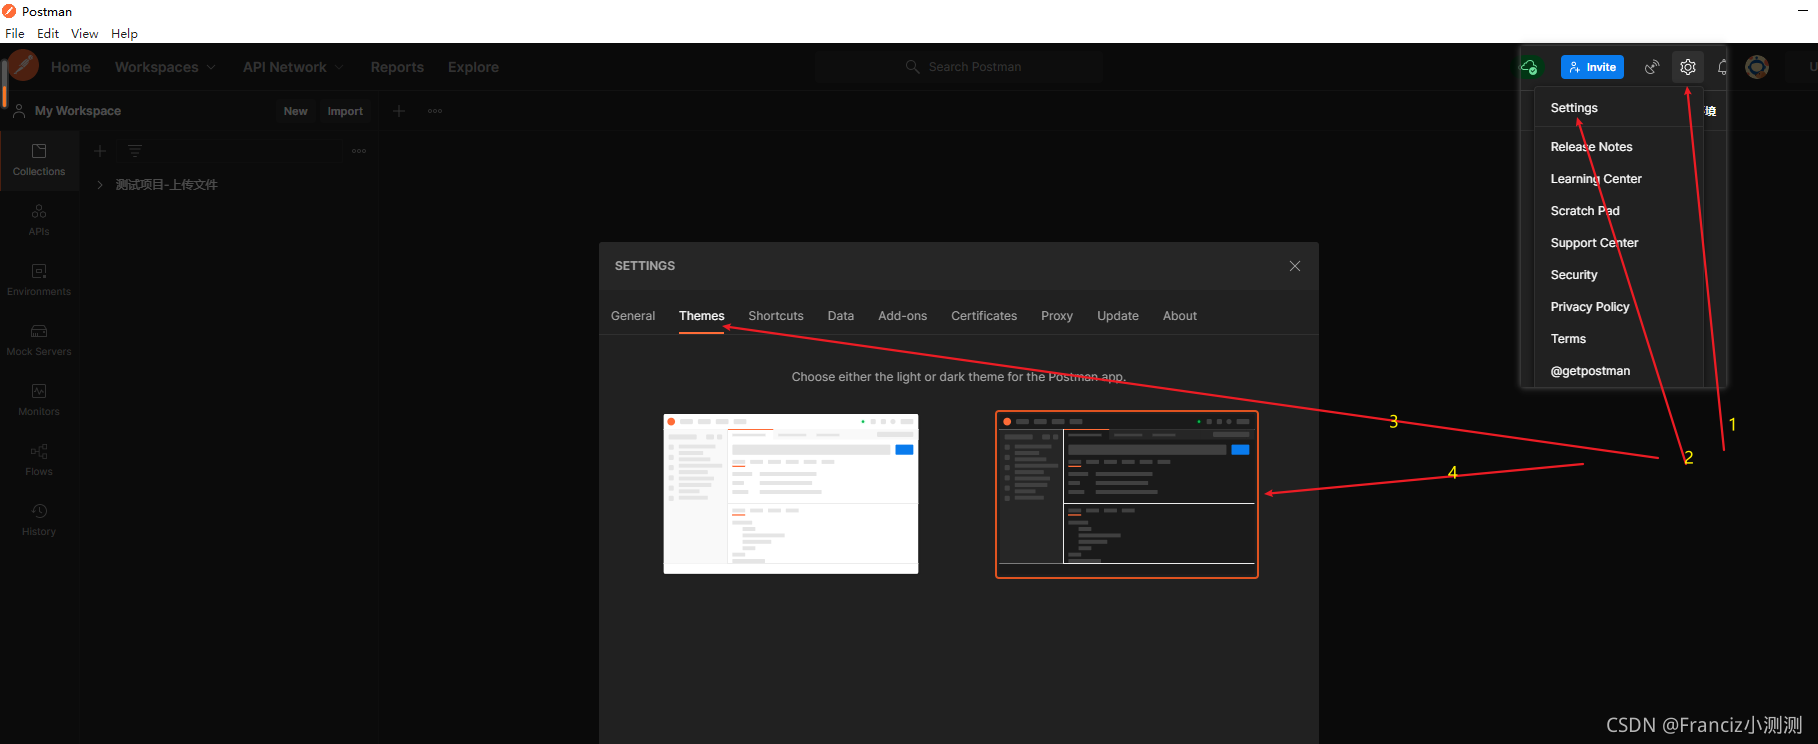Open the Data settings tab
This screenshot has height=744, width=1818.
point(841,316)
